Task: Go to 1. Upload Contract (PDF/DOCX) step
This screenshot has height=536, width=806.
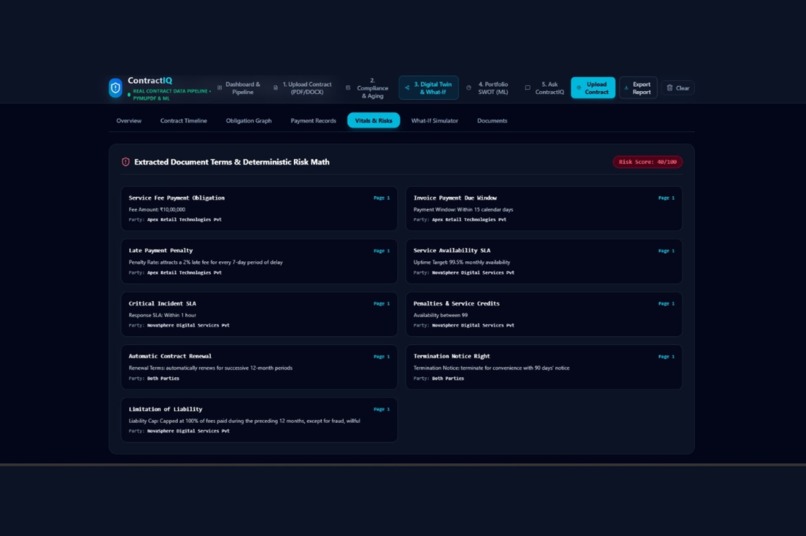Action: 303,88
